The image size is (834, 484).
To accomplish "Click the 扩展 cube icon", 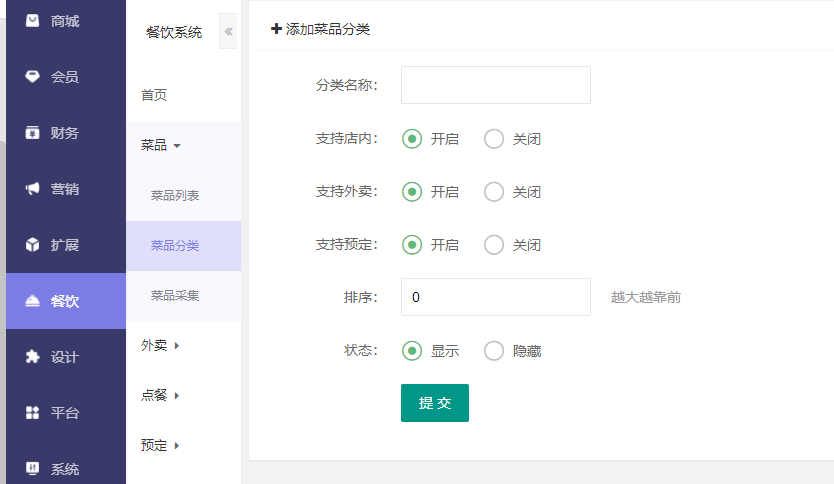I will click(33, 244).
